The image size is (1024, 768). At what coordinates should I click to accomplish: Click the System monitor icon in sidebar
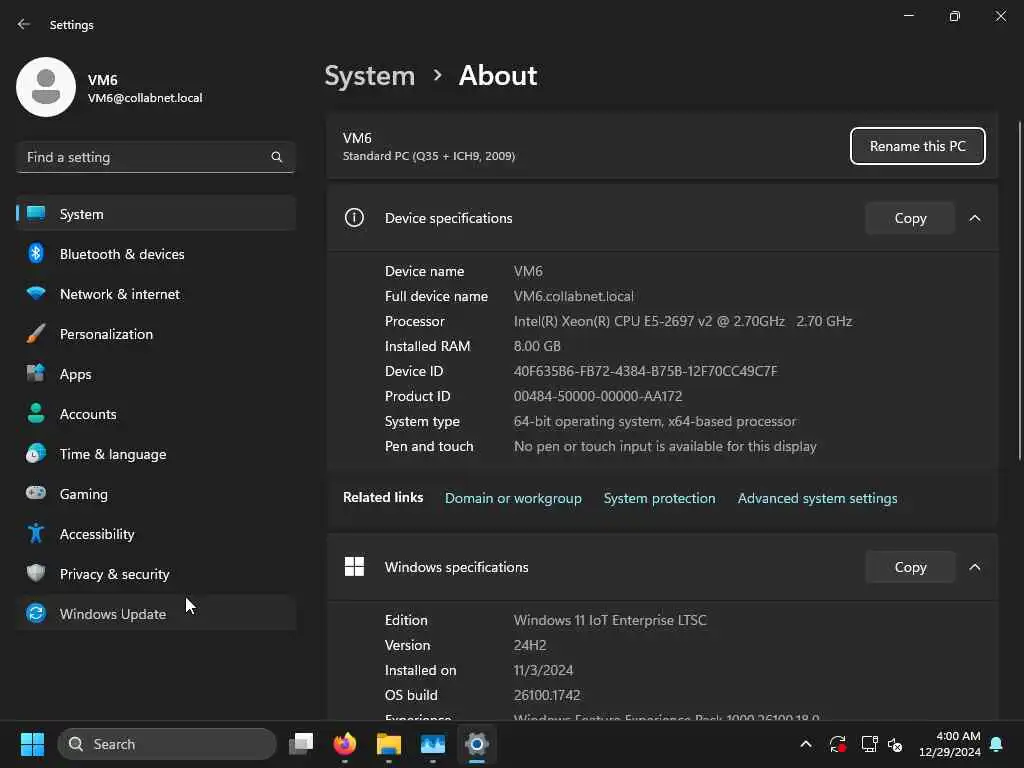[x=36, y=213]
